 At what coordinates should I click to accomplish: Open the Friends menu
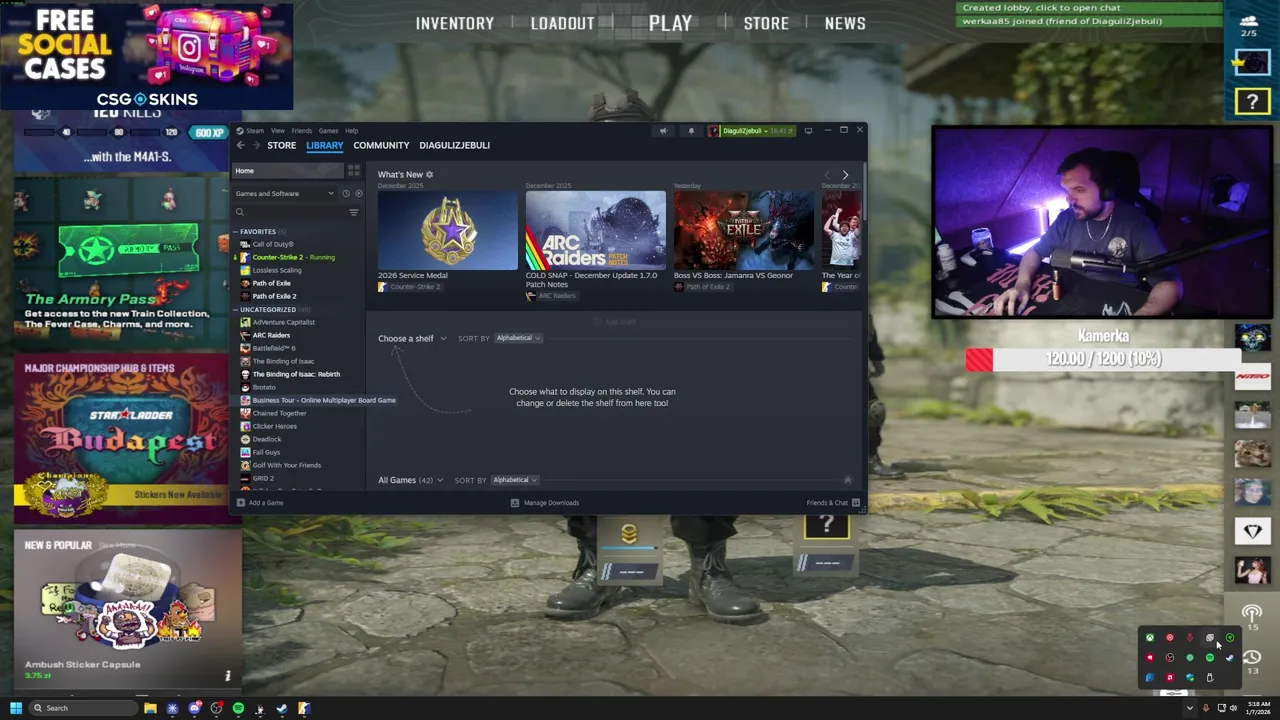pyautogui.click(x=301, y=131)
